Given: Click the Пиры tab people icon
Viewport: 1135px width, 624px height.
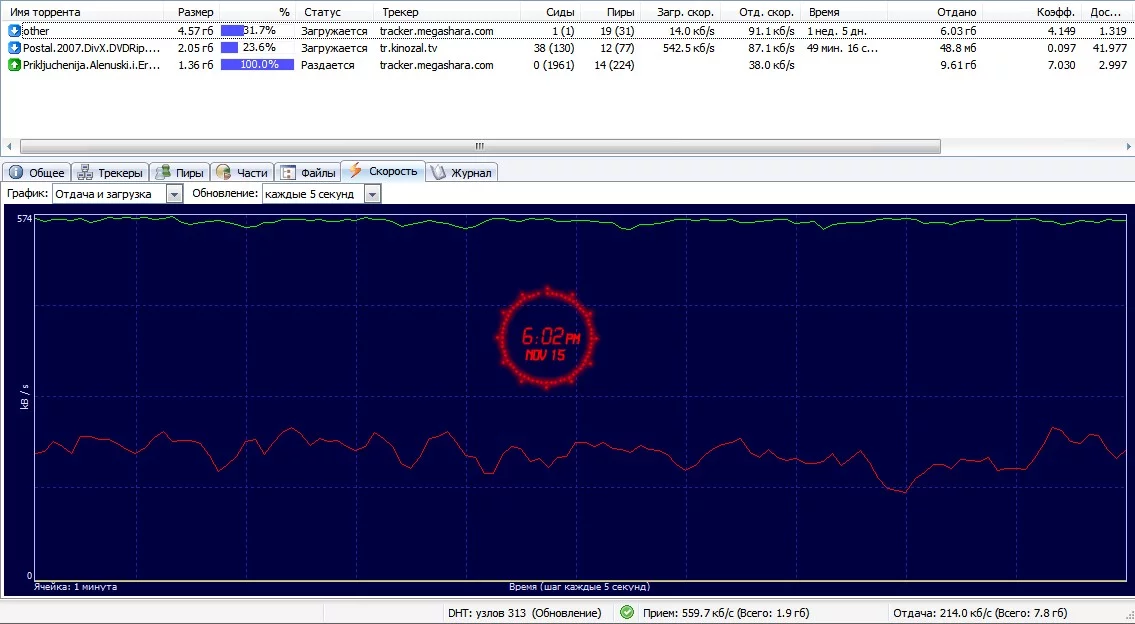Looking at the screenshot, I should coord(162,173).
